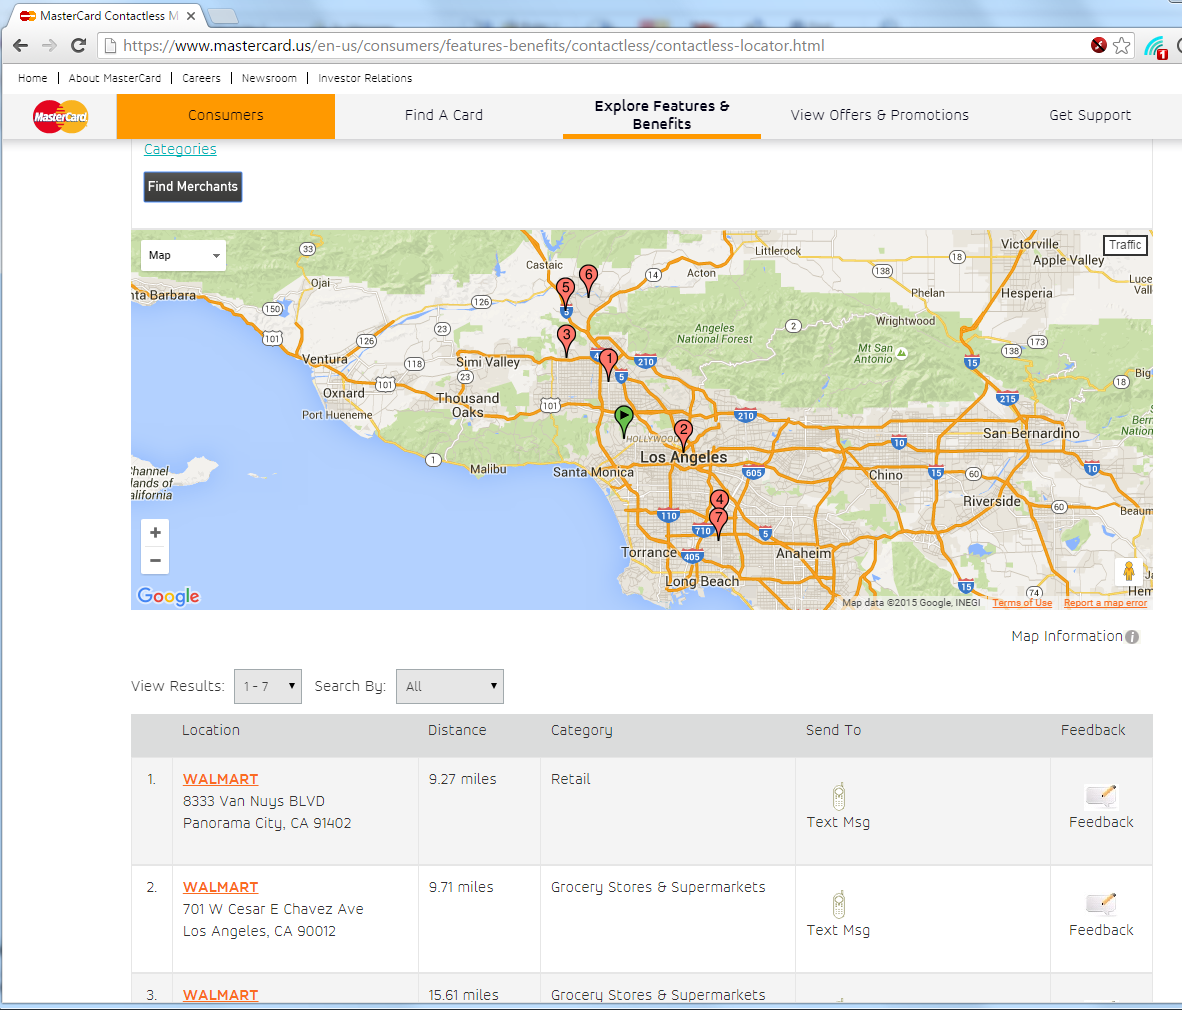The height and width of the screenshot is (1010, 1182).
Task: Open the Map type dropdown
Action: coord(183,256)
